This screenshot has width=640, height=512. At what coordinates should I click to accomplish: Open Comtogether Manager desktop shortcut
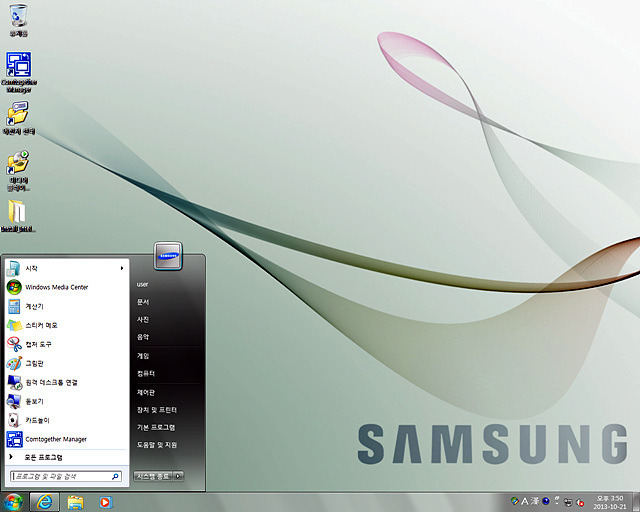[19, 72]
